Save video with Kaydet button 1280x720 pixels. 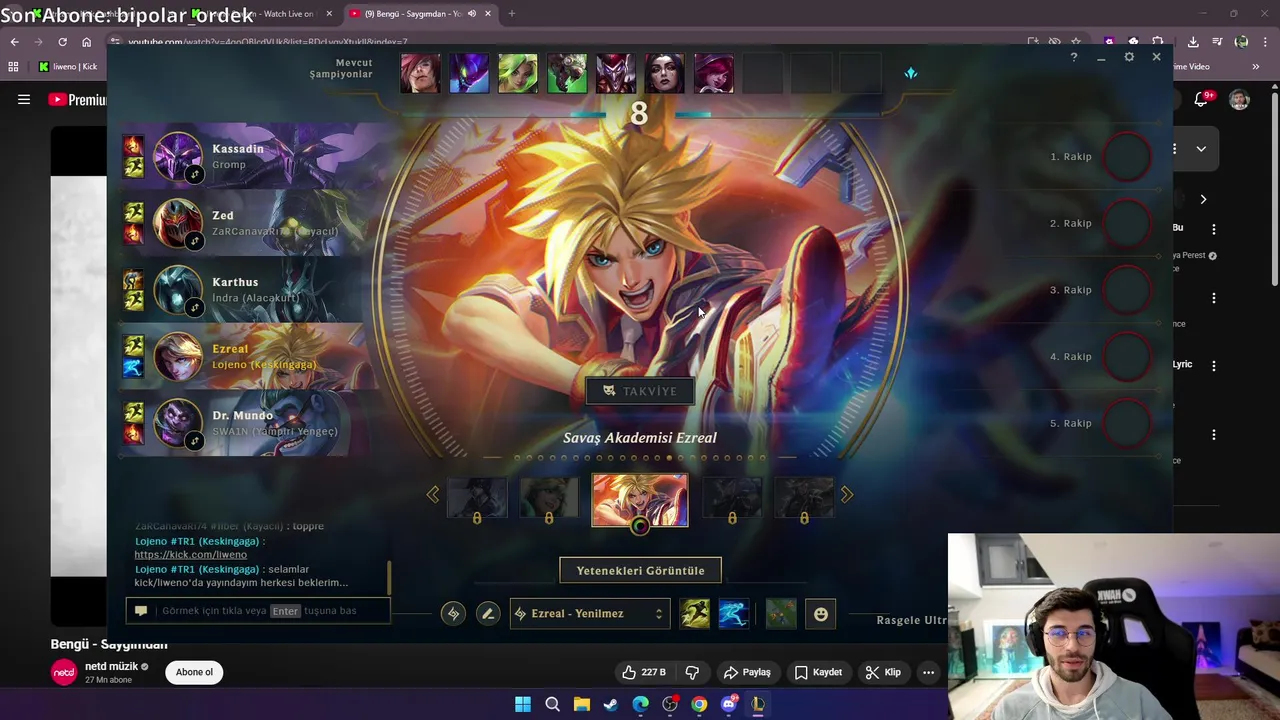[818, 673]
